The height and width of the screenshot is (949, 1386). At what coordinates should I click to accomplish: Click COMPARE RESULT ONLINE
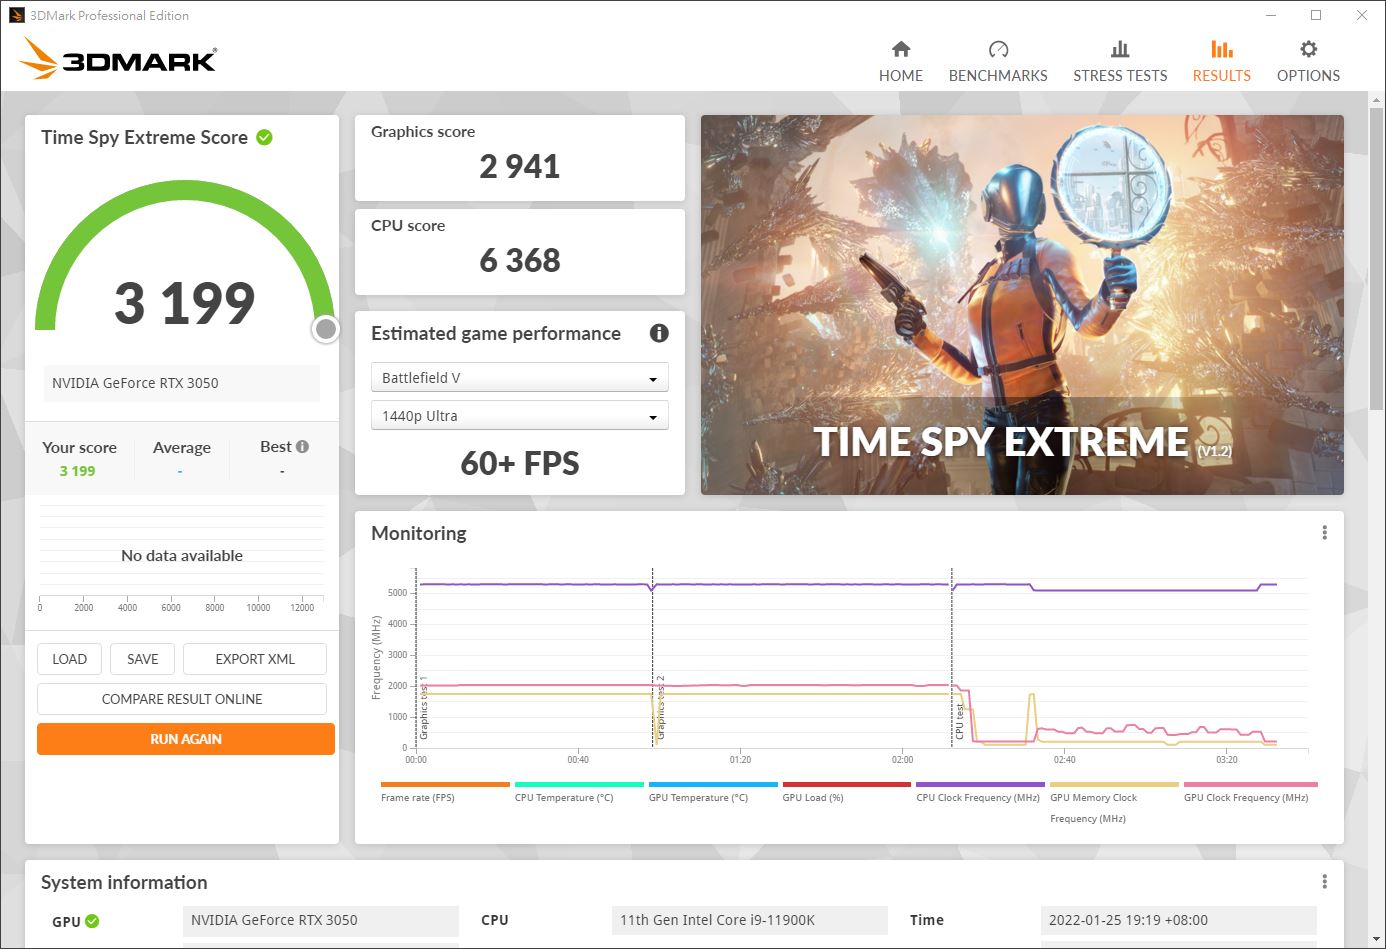coord(182,699)
